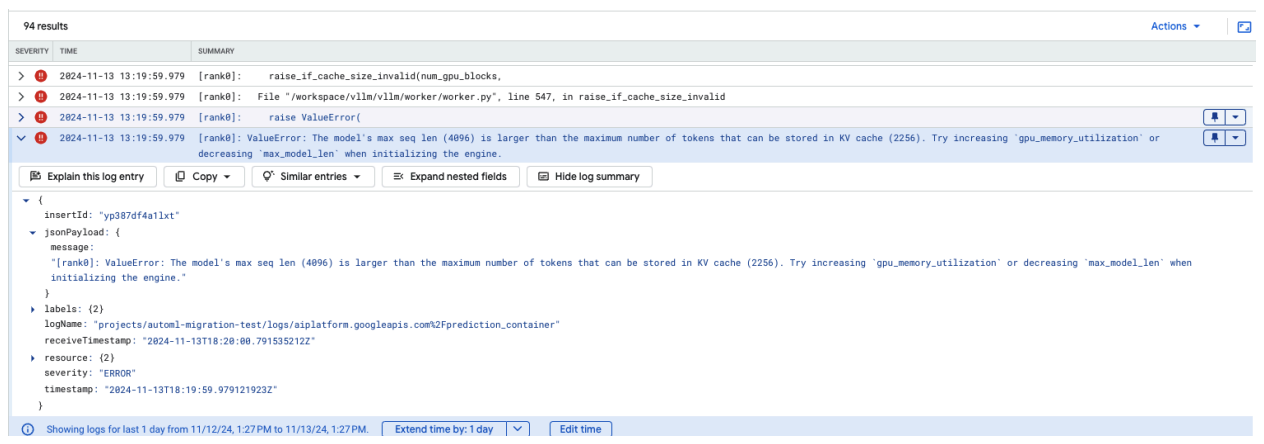Open the Similar entries dropdown
Screen dimensions: 1264x444
[312, 177]
